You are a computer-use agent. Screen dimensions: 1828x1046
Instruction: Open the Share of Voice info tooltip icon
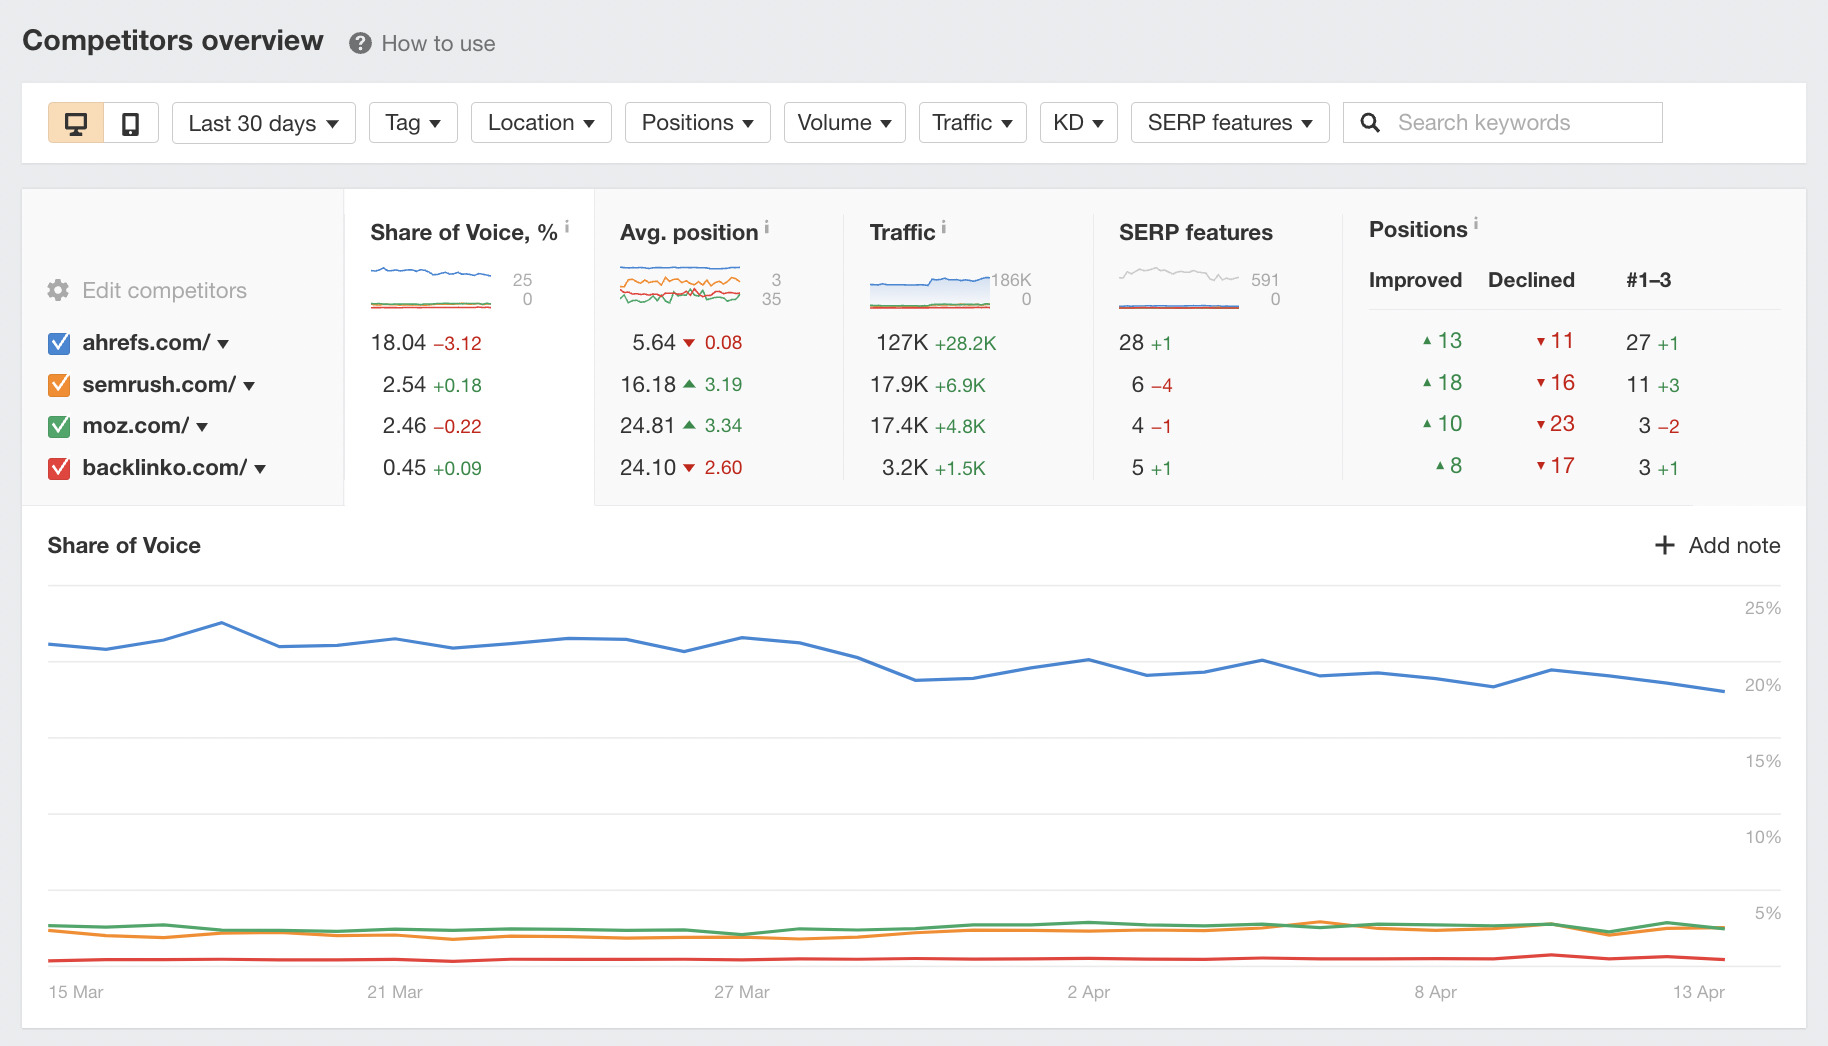coord(566,228)
